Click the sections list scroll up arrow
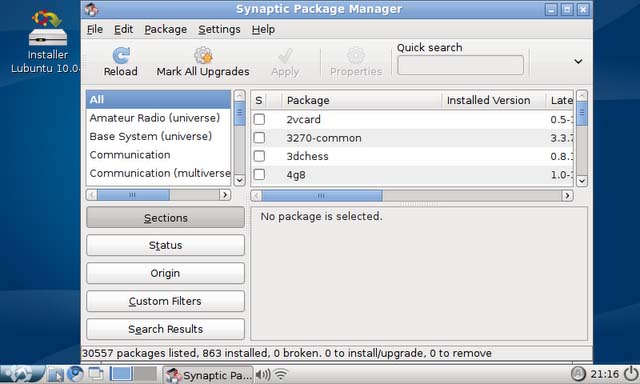Image resolution: width=640 pixels, height=384 pixels. pyautogui.click(x=240, y=96)
